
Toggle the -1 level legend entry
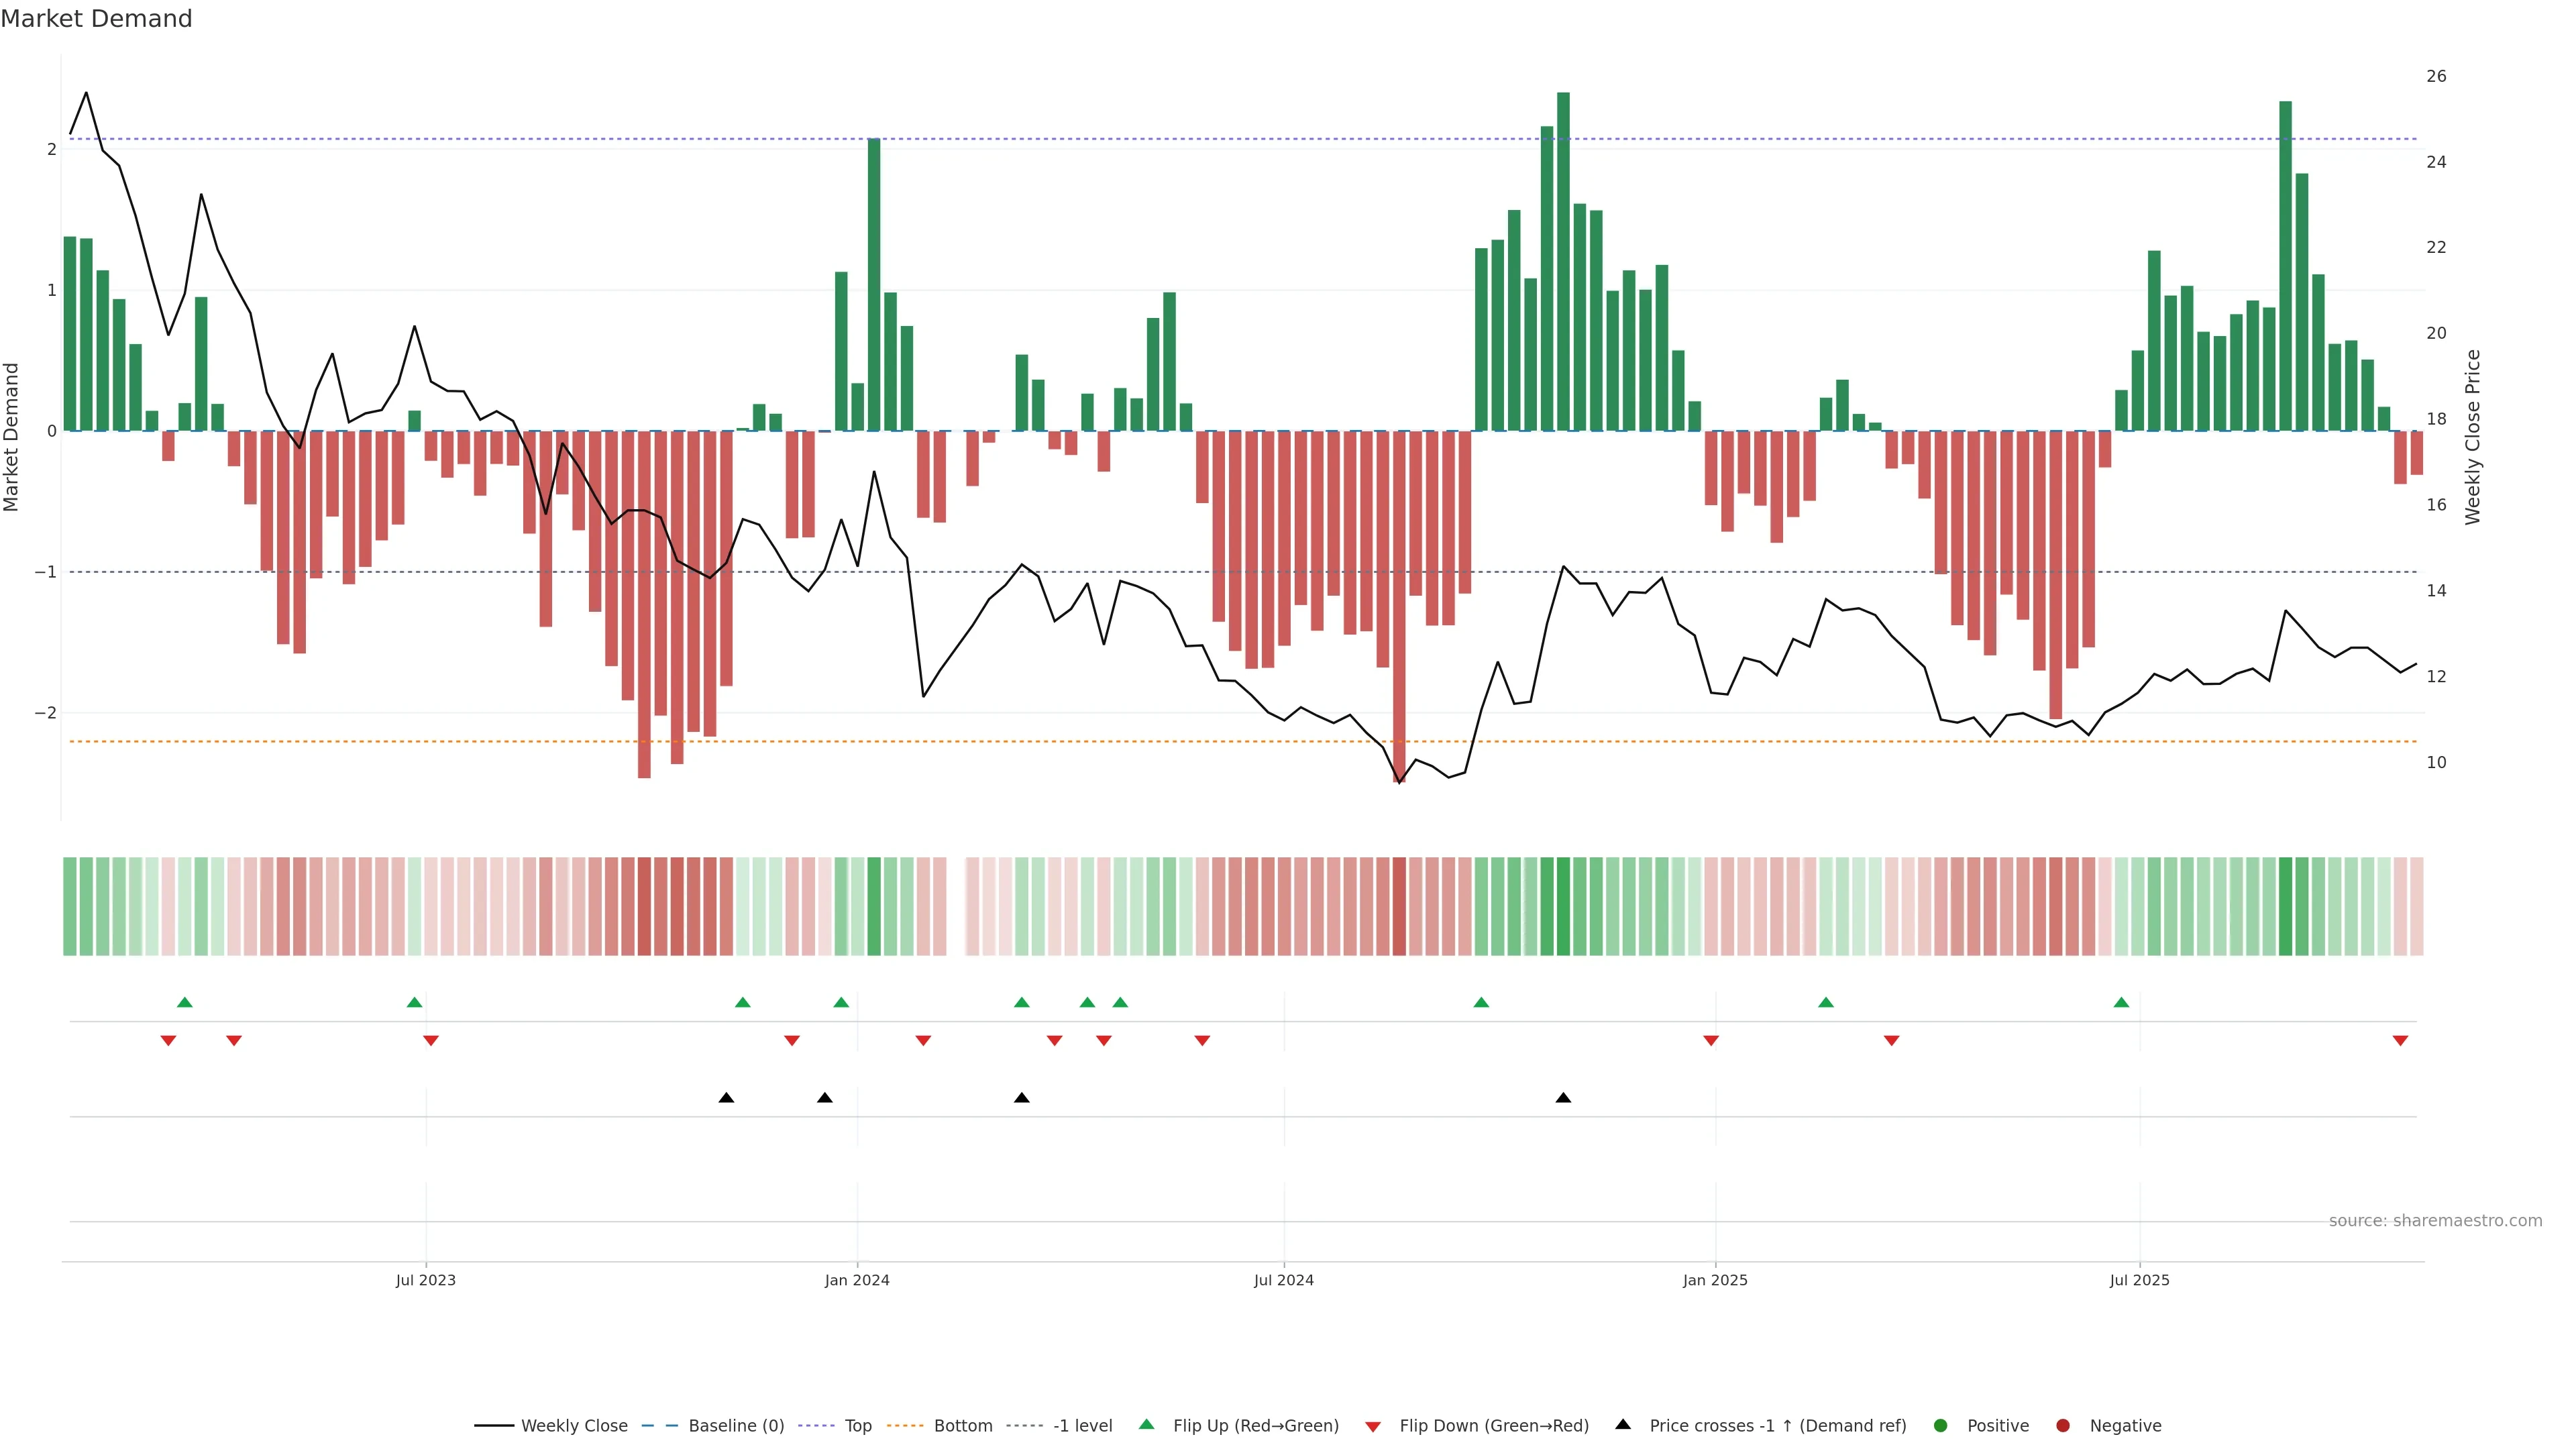coord(1082,1426)
